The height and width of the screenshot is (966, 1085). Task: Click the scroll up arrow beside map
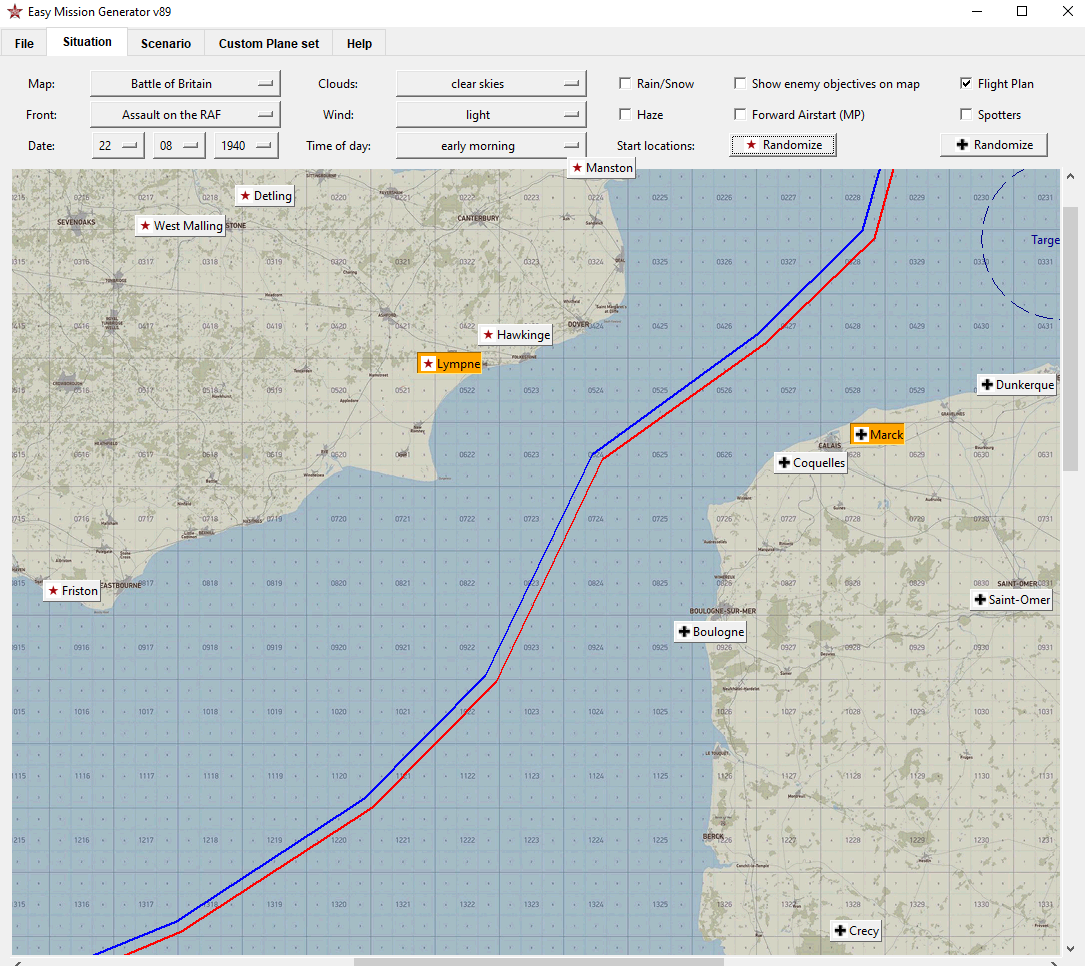[x=1070, y=176]
